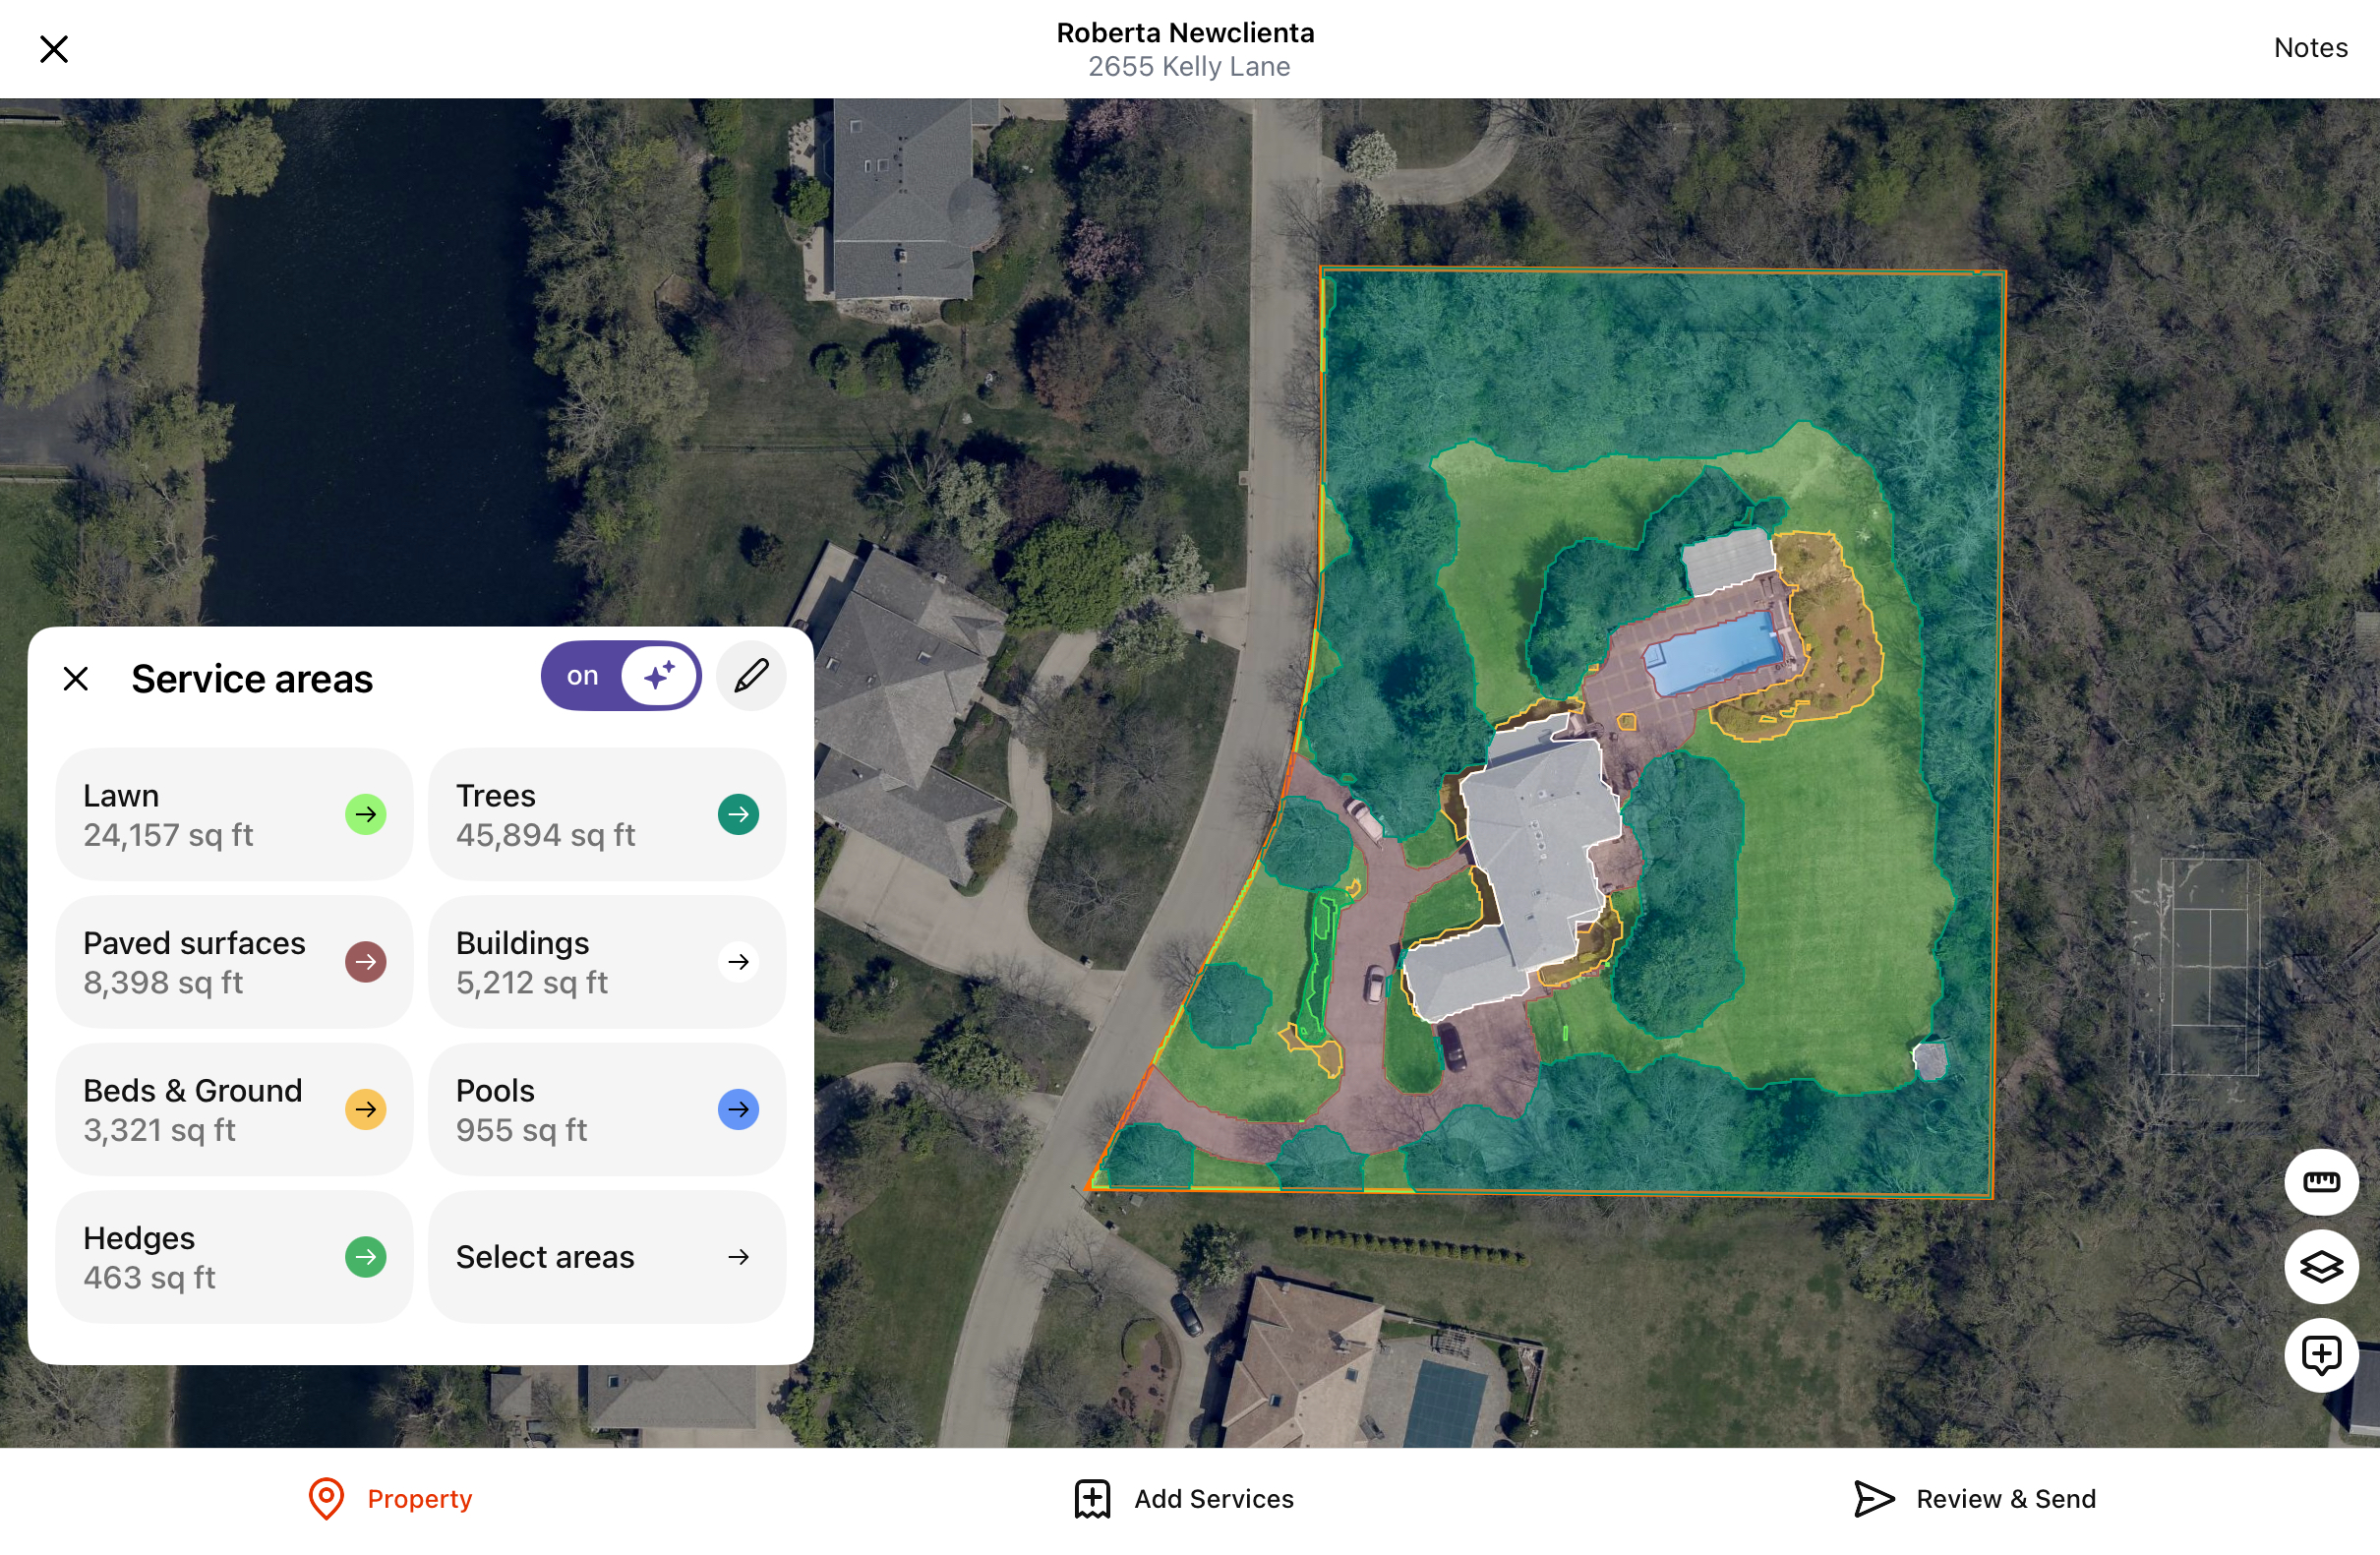The image size is (2380, 1555).
Task: Expand the Select areas option
Action: [606, 1257]
